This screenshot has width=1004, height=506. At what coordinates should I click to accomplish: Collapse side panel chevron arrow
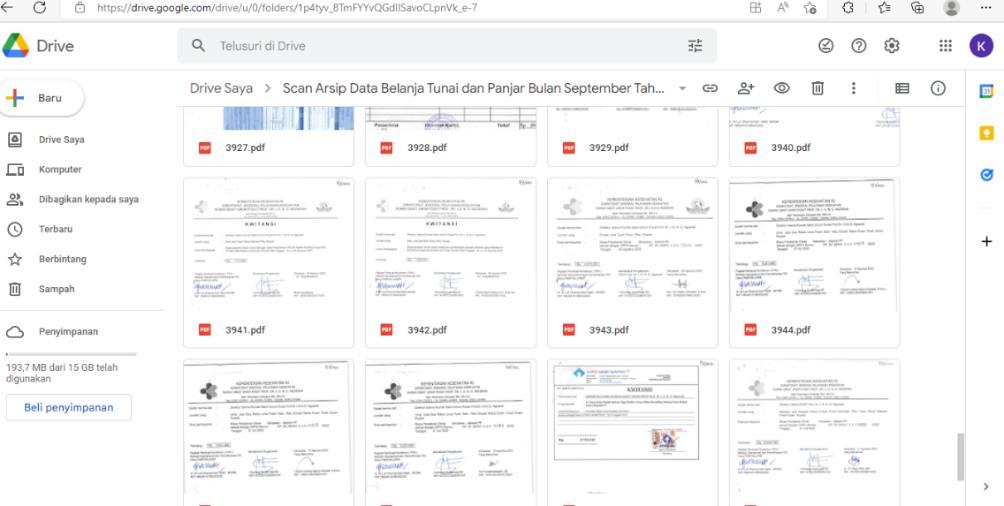pyautogui.click(x=986, y=487)
